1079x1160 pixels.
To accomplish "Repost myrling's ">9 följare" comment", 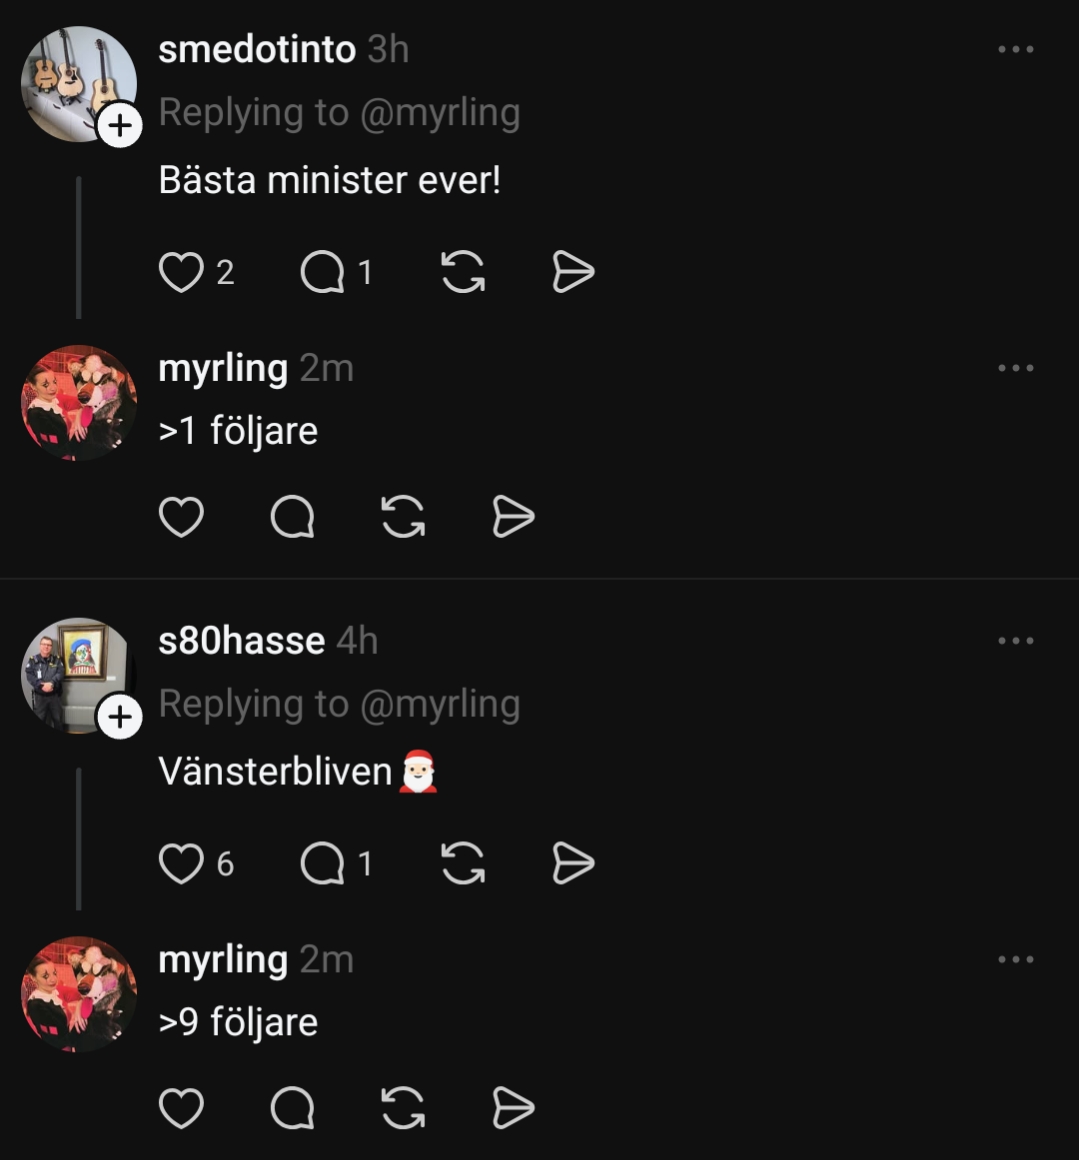I will tap(403, 1108).
